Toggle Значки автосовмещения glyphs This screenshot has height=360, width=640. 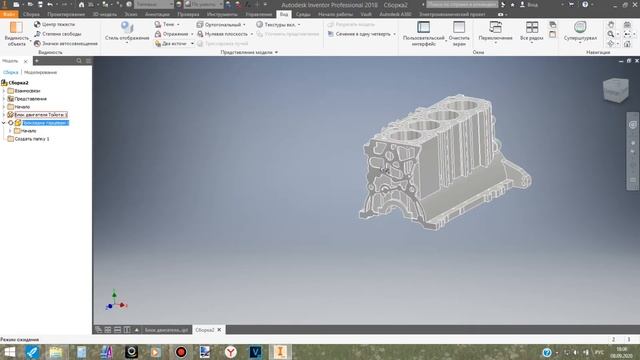pos(66,43)
